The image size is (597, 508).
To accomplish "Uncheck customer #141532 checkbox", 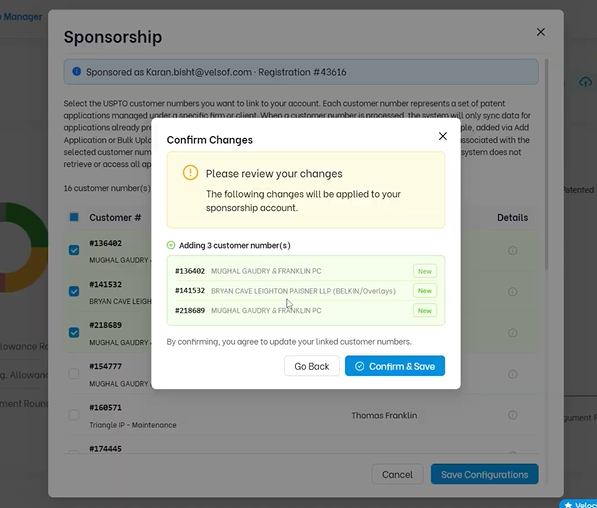I will 74,291.
